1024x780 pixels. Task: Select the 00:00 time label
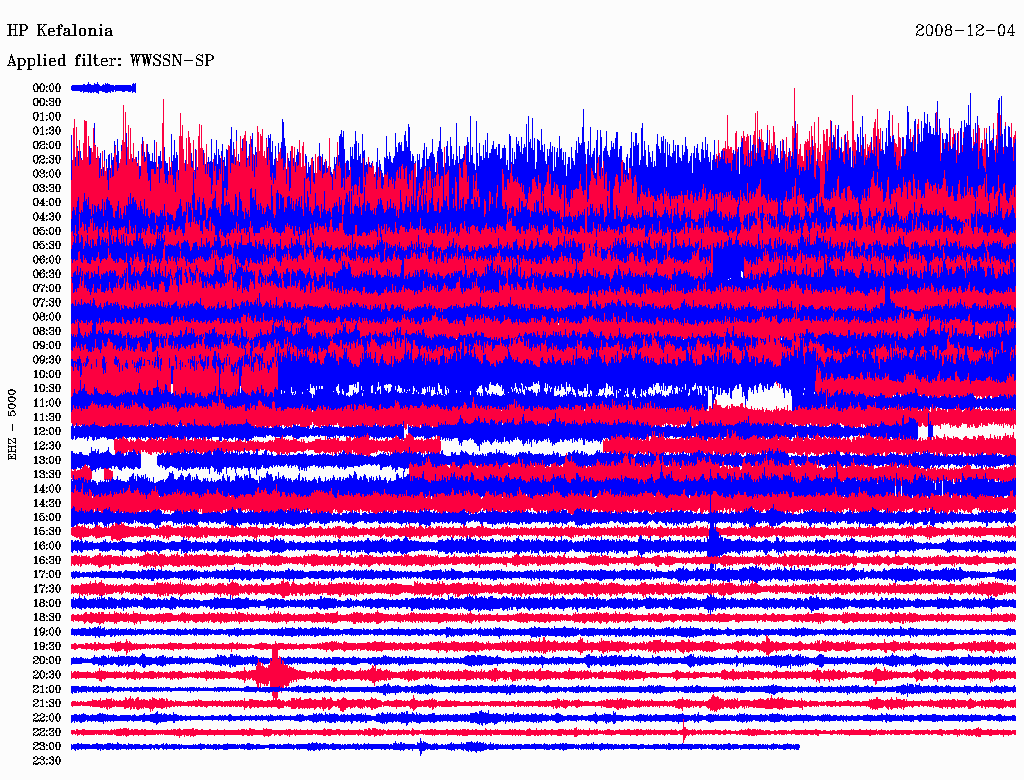coord(47,88)
